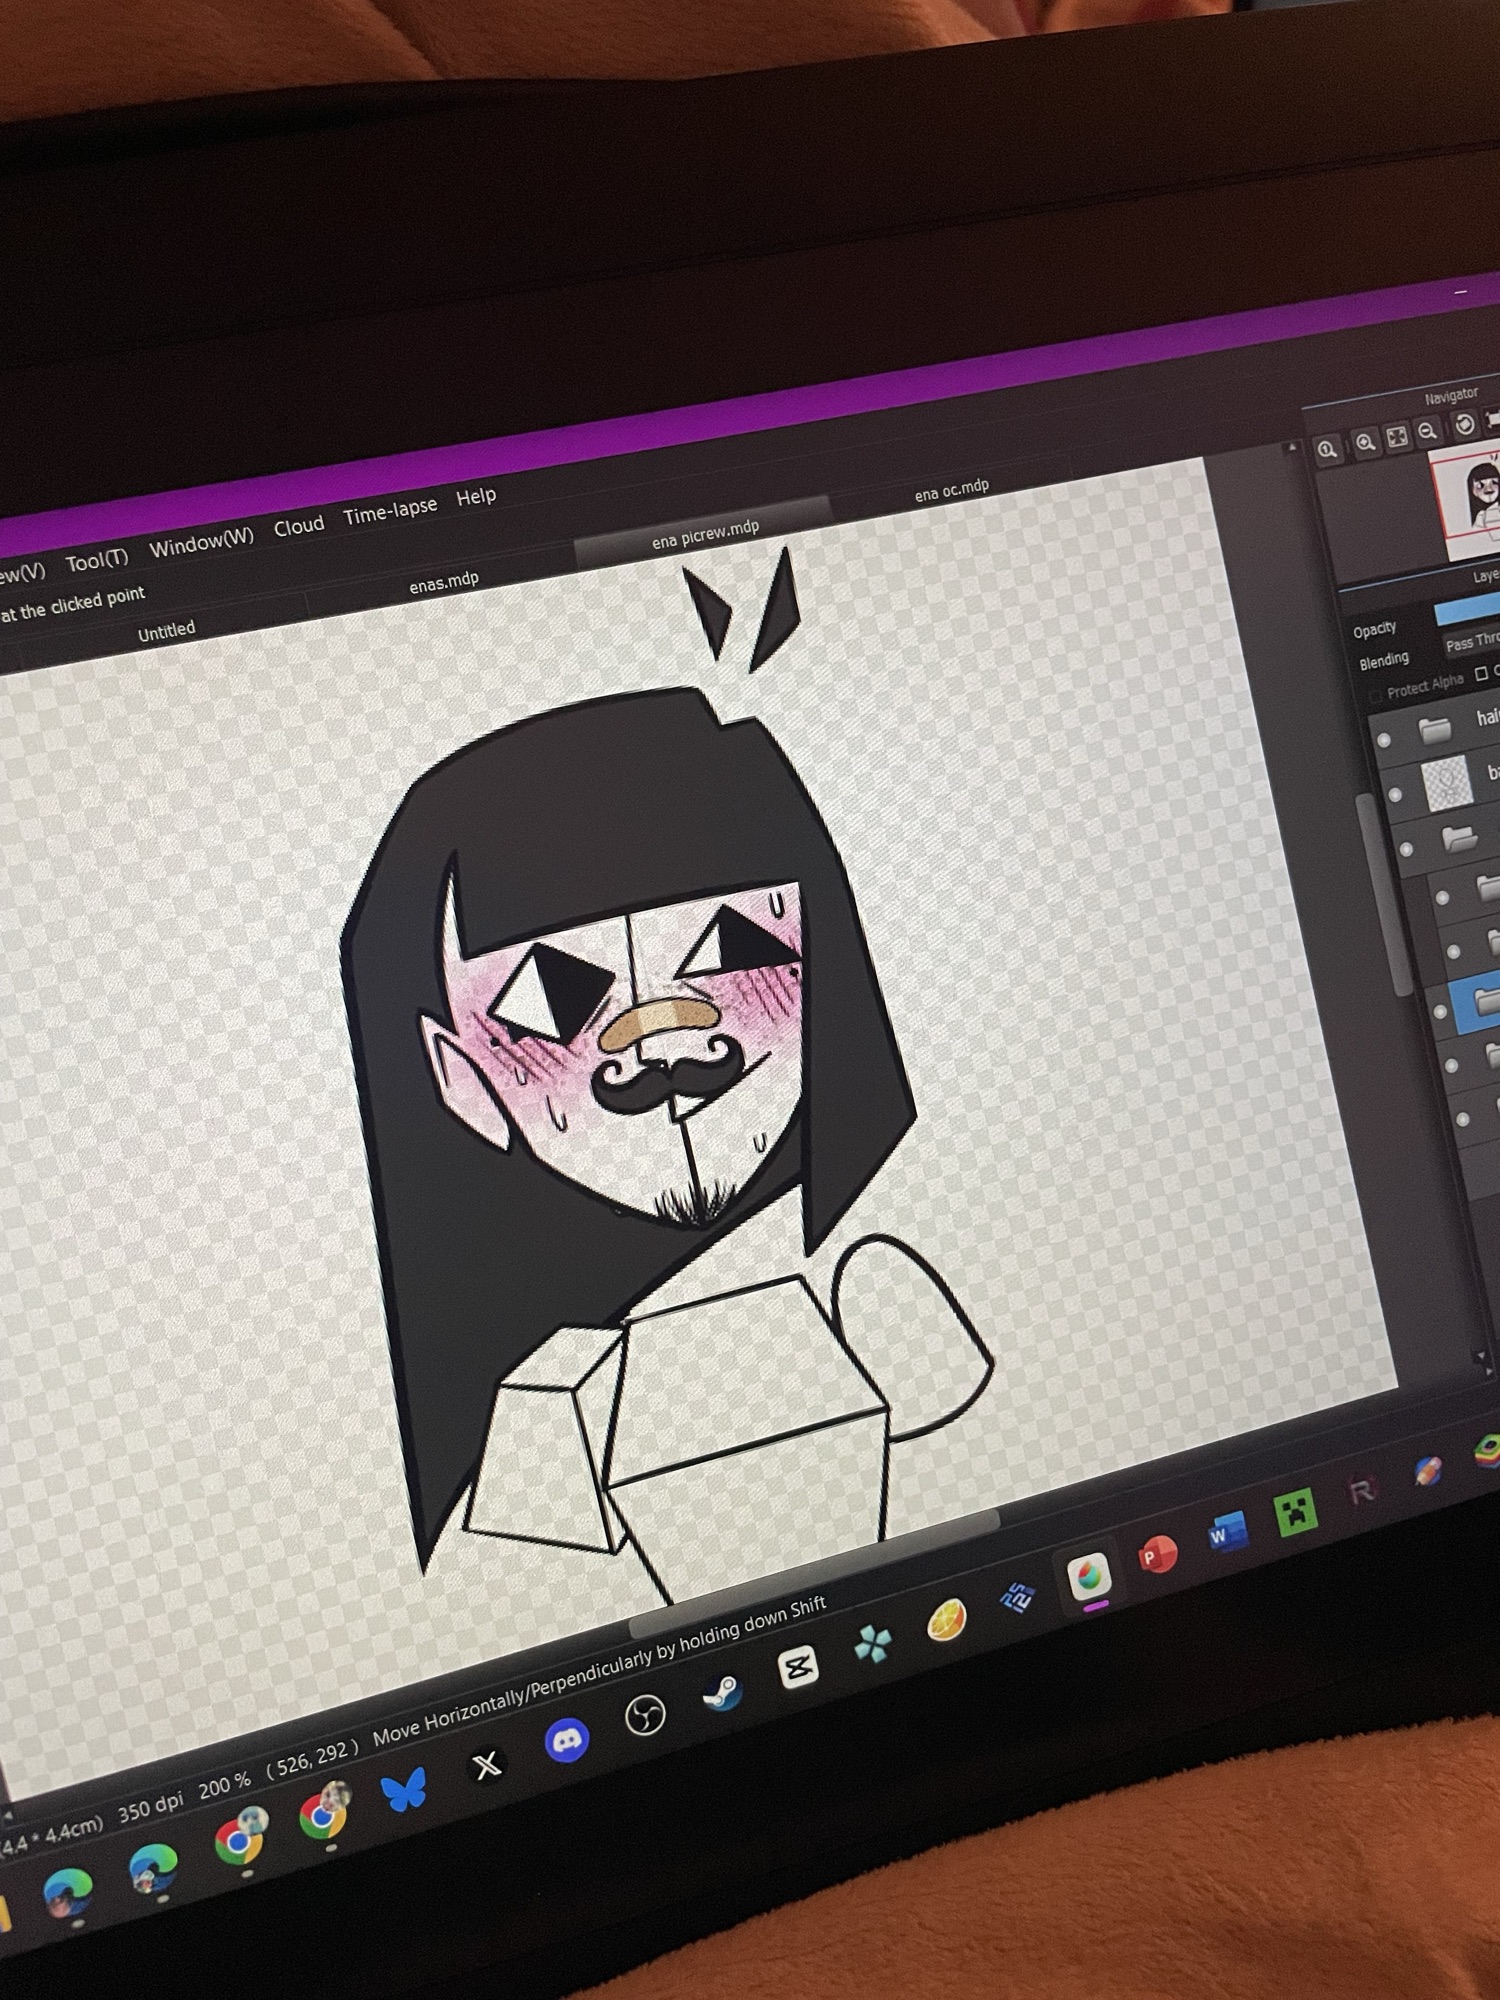Open the Blending mode dropdown

1472,642
